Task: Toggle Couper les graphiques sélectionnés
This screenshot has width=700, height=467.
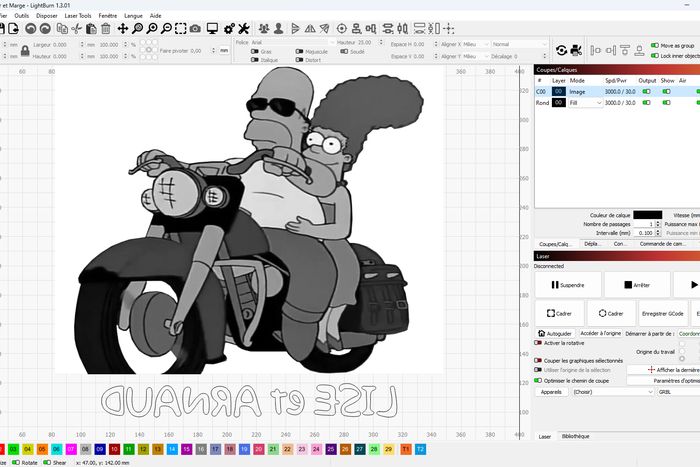Action: coord(538,360)
